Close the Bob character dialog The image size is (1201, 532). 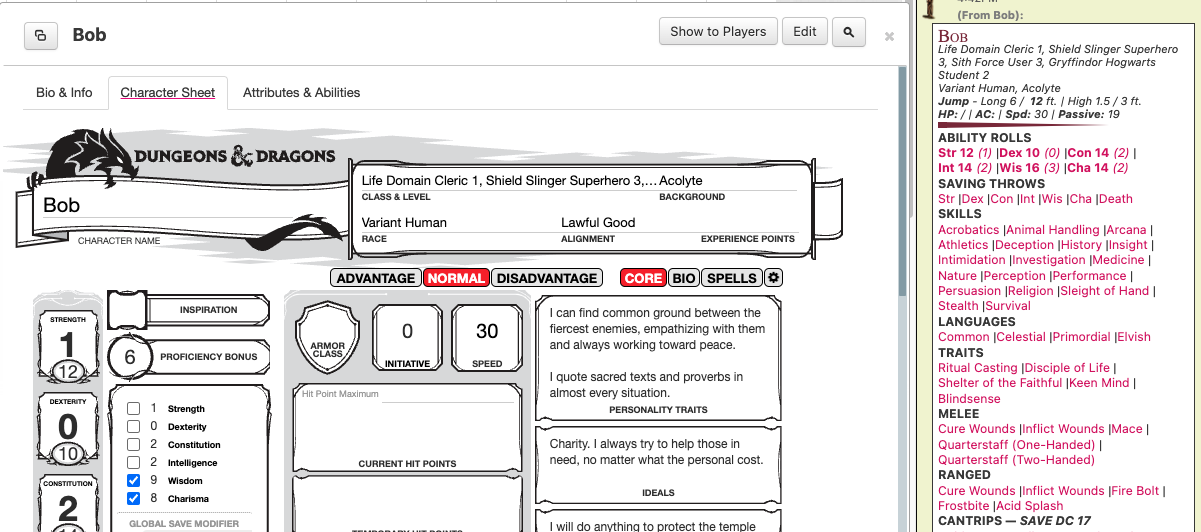tap(889, 36)
